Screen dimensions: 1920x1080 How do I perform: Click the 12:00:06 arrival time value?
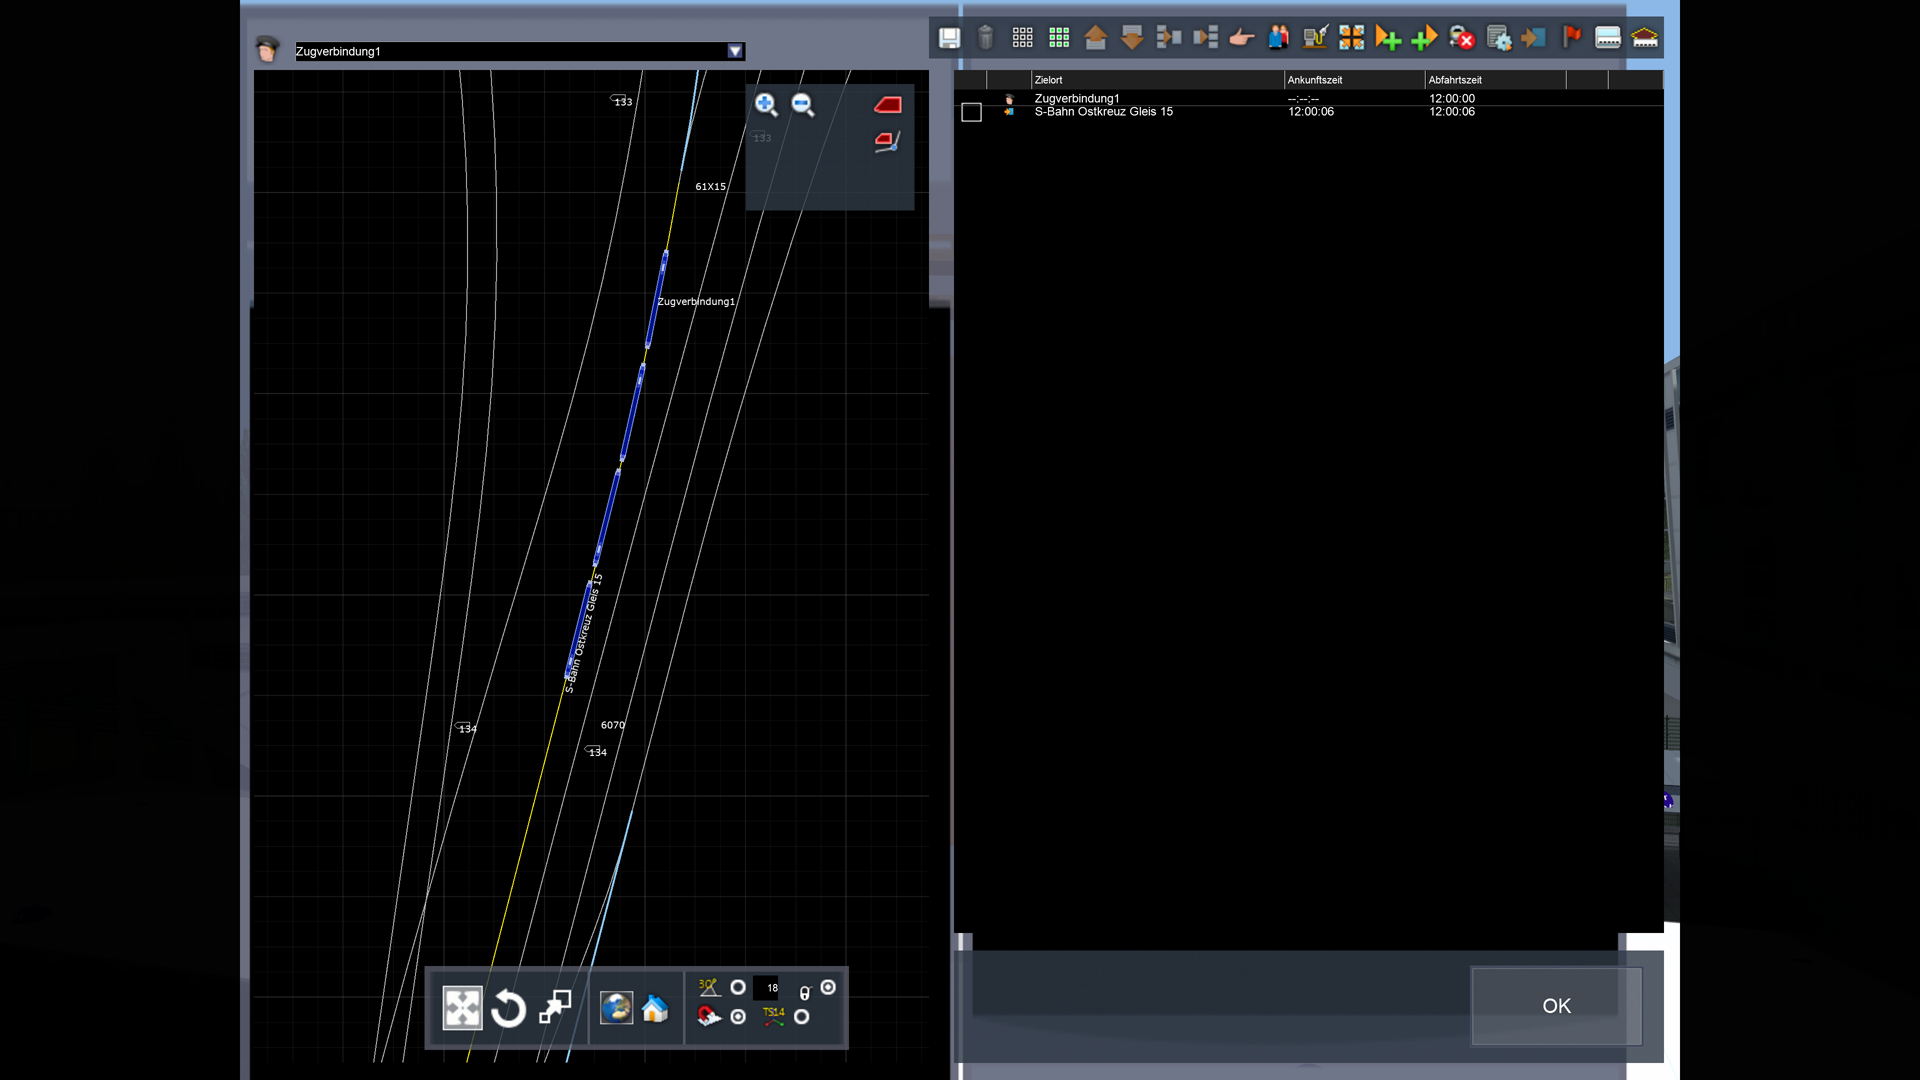(1310, 112)
